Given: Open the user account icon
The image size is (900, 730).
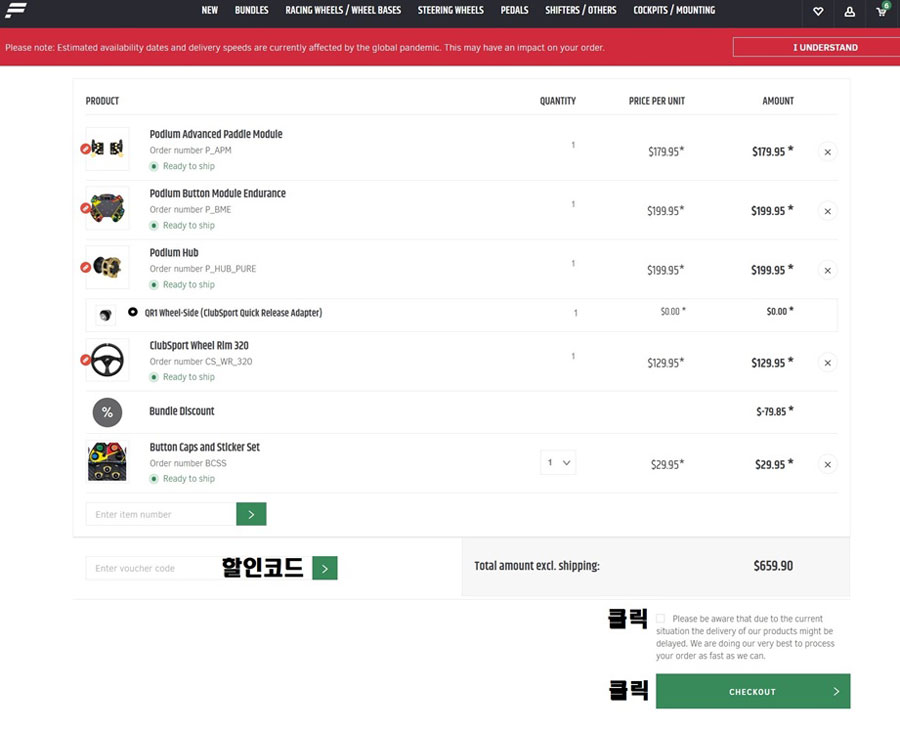Looking at the screenshot, I should click(x=849, y=11).
